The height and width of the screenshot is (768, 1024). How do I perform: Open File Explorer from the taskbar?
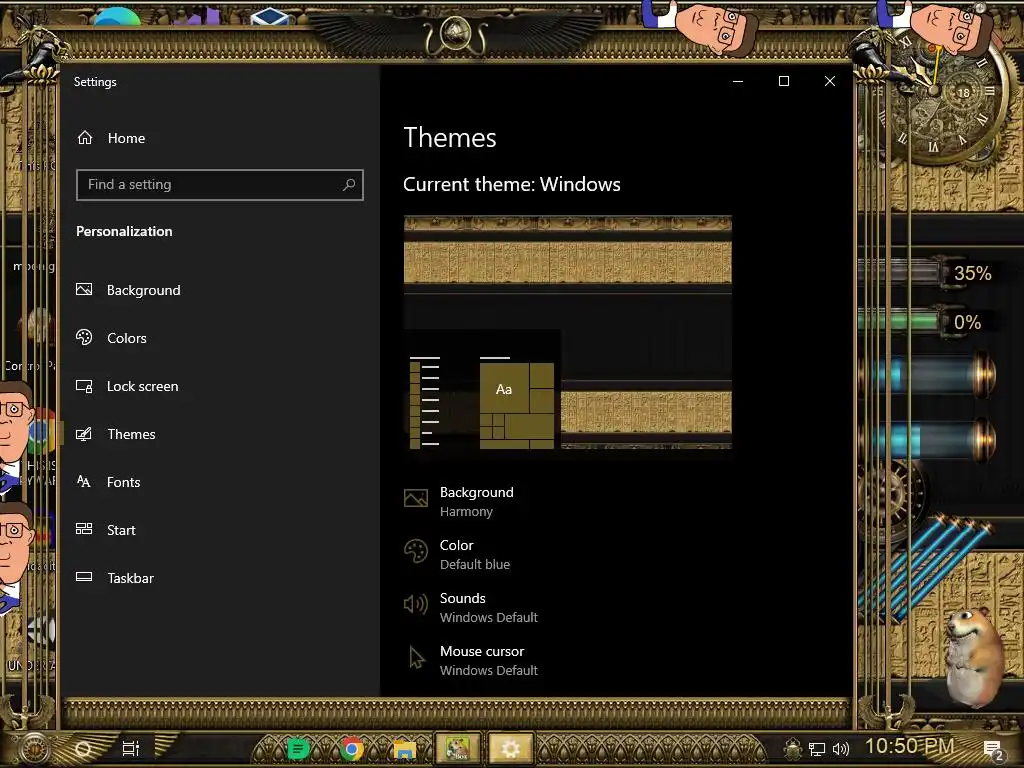(x=405, y=750)
